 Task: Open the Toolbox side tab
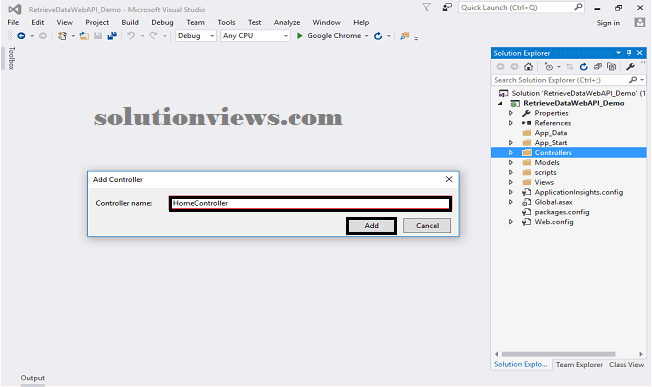click(12, 58)
